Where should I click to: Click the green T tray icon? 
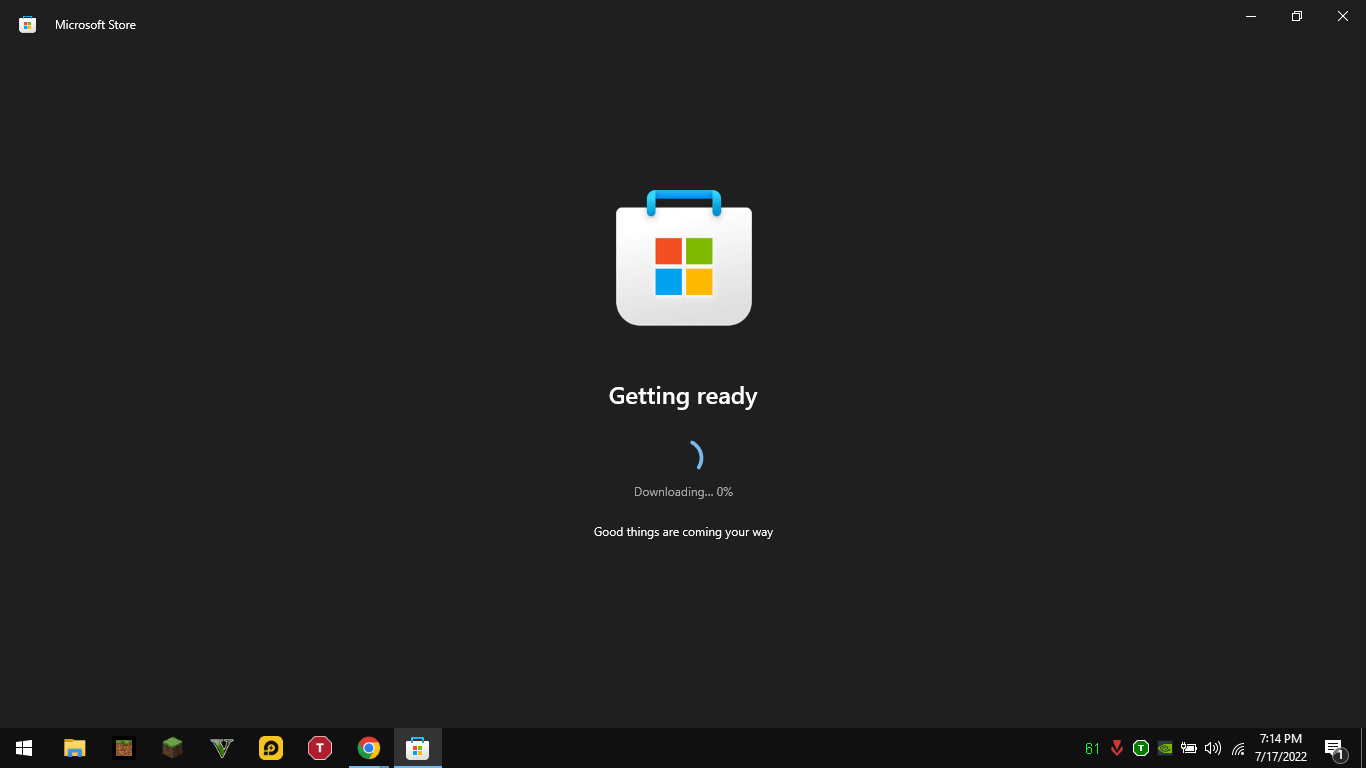[x=1141, y=748]
